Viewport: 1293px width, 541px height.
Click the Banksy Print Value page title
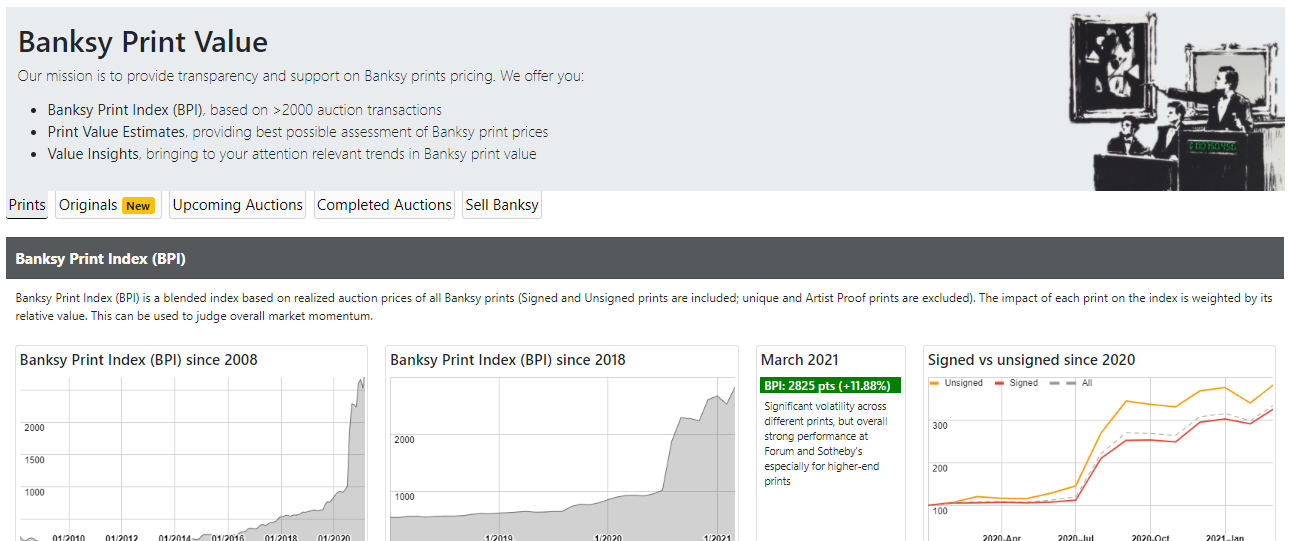pos(143,42)
